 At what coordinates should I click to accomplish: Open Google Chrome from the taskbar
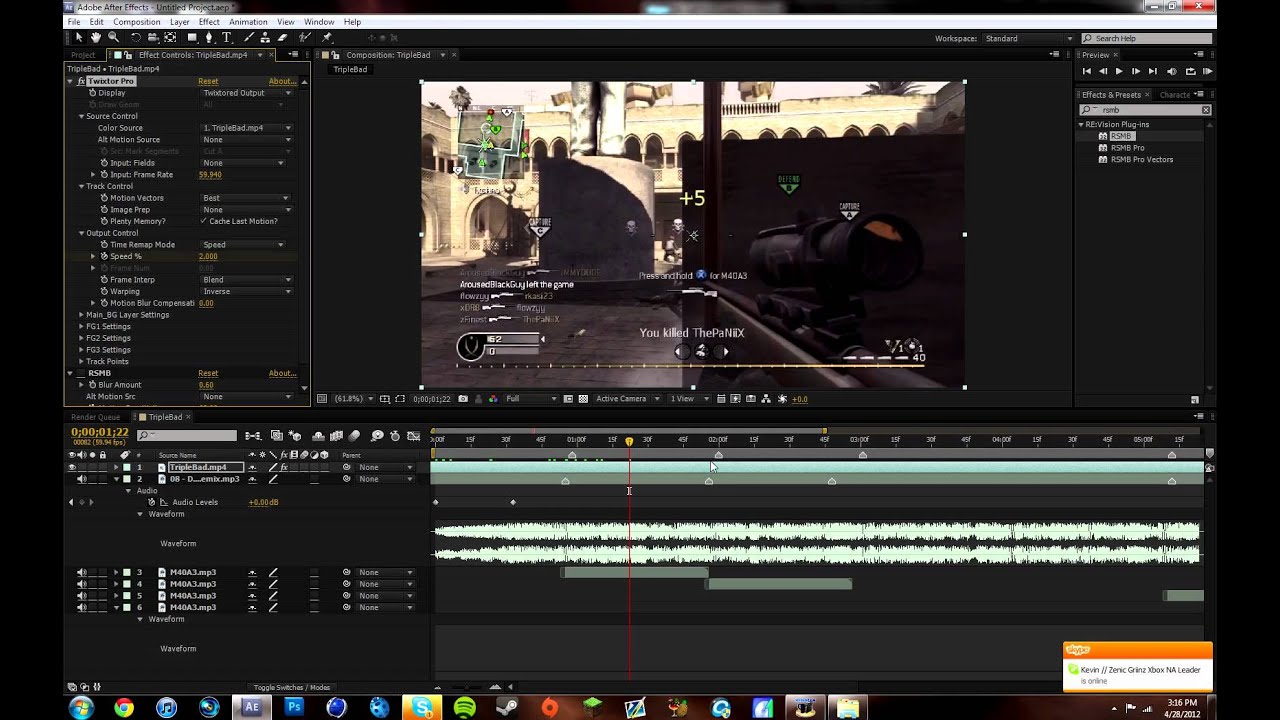click(124, 707)
